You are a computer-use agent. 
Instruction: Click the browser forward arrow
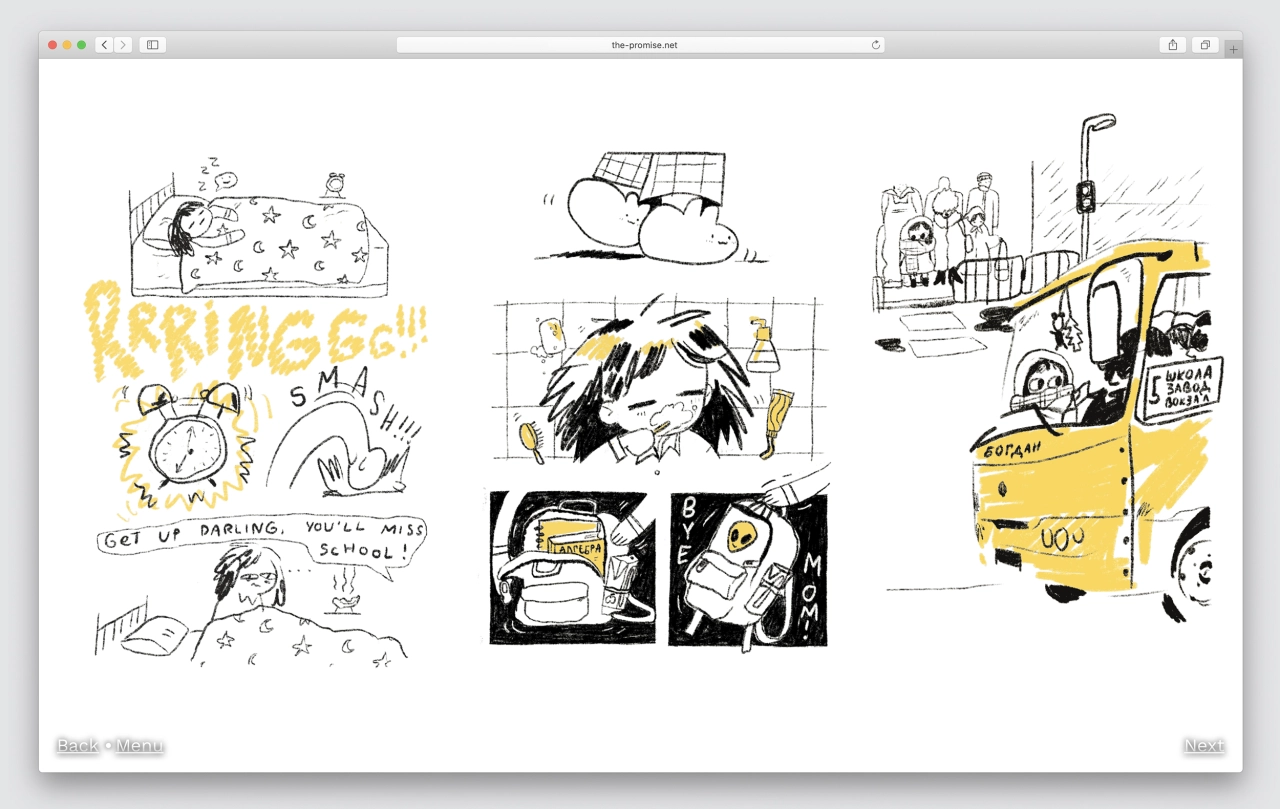pos(123,45)
